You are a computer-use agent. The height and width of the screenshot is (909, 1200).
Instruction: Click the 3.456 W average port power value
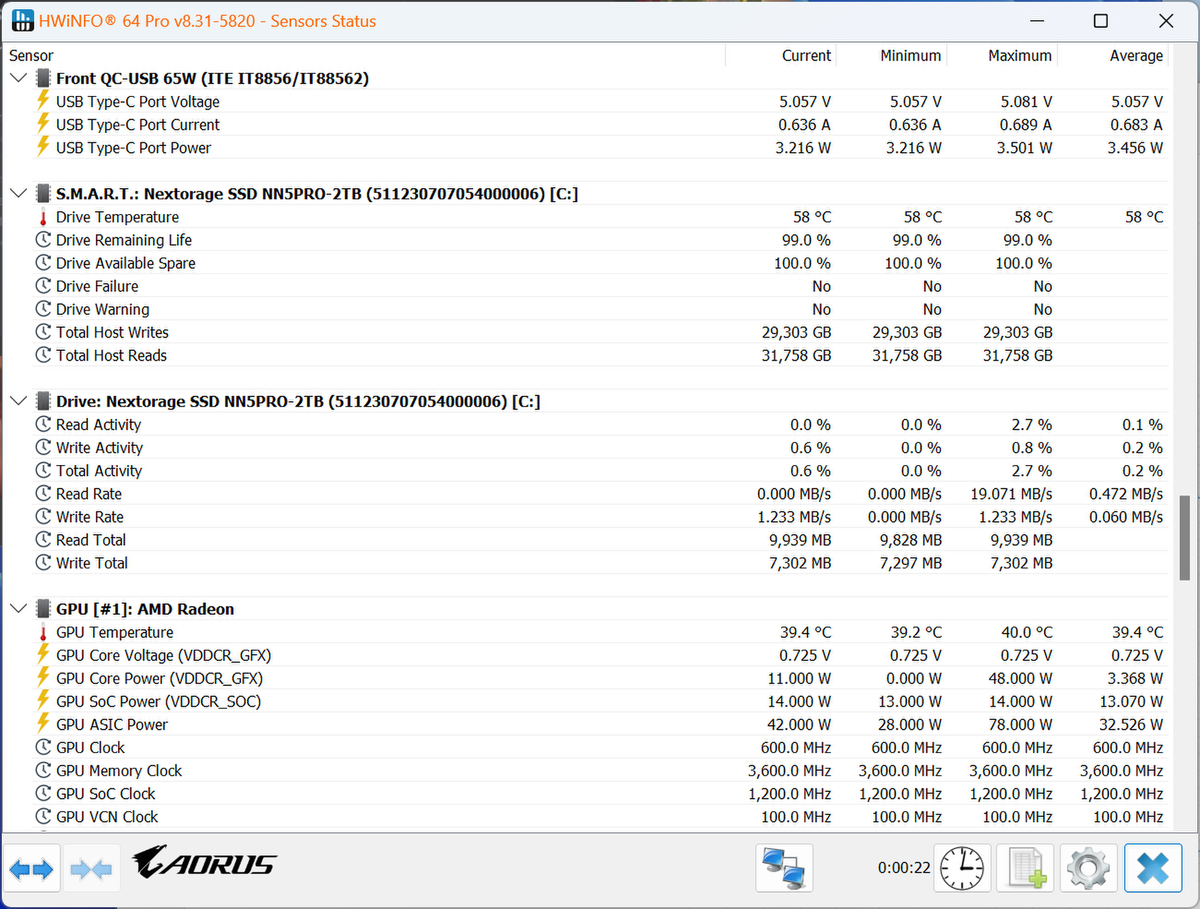(x=1137, y=147)
